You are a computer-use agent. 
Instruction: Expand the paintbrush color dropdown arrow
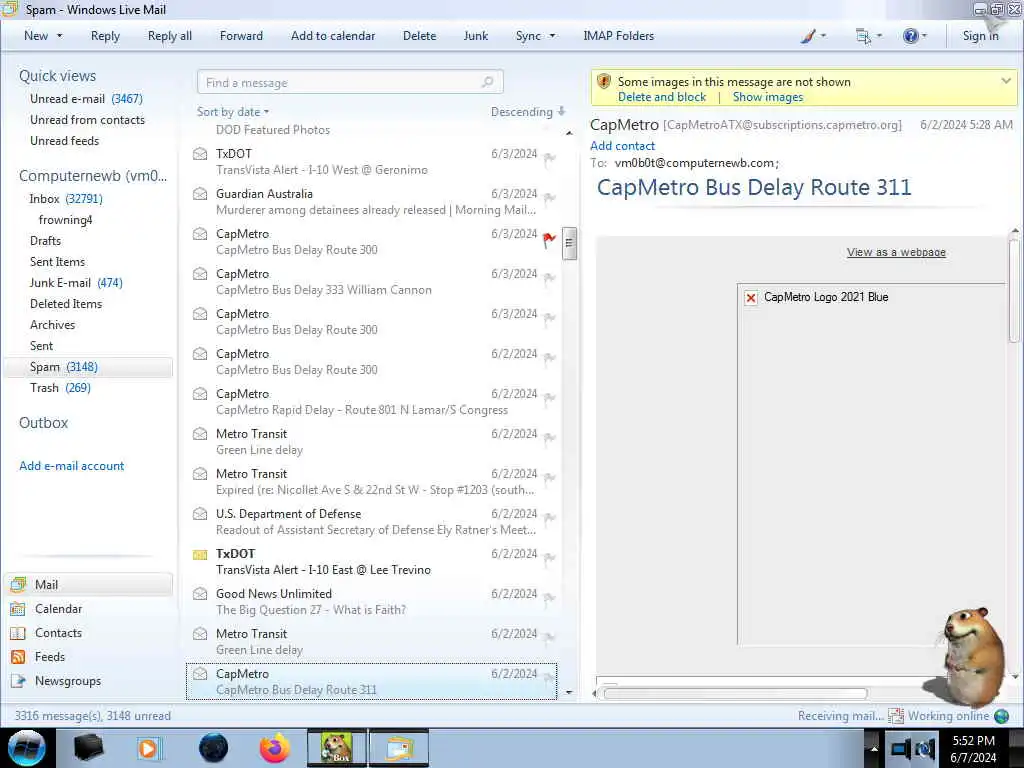(823, 36)
